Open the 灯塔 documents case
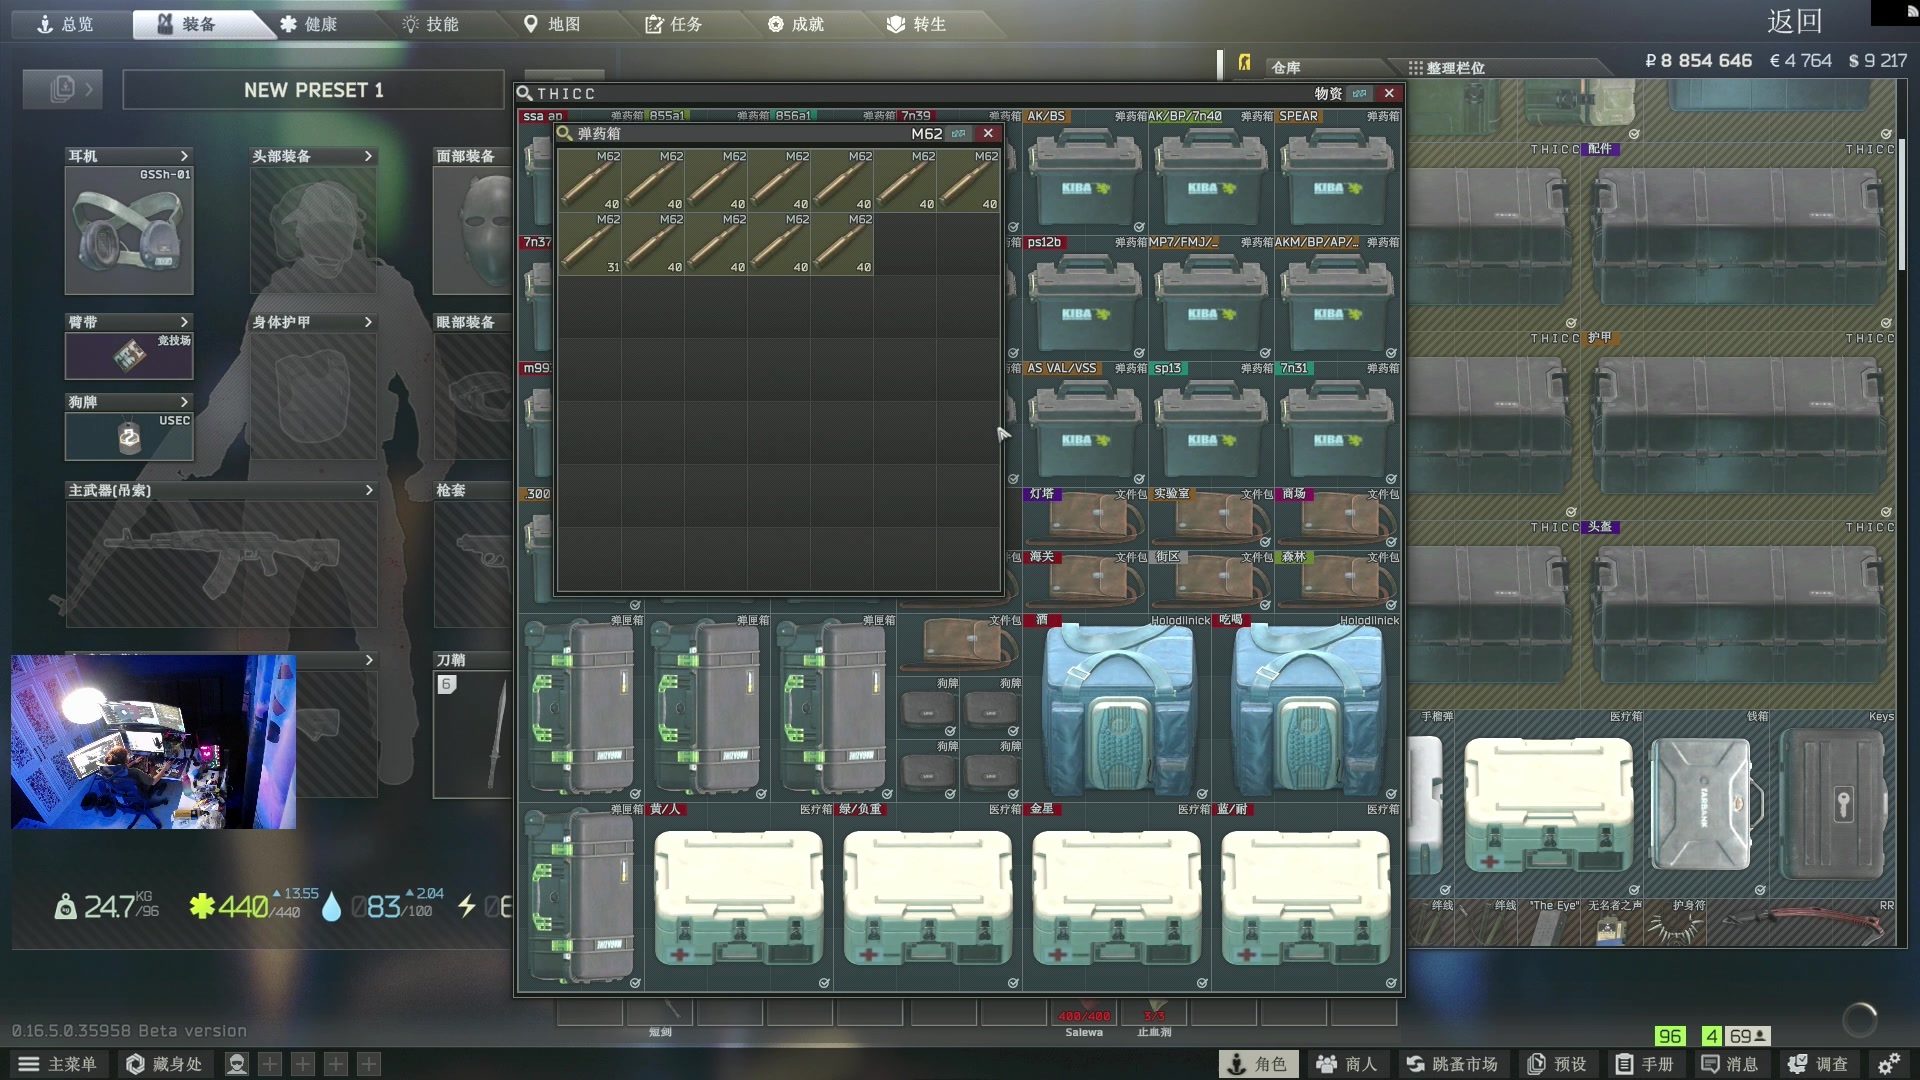 pos(1085,519)
